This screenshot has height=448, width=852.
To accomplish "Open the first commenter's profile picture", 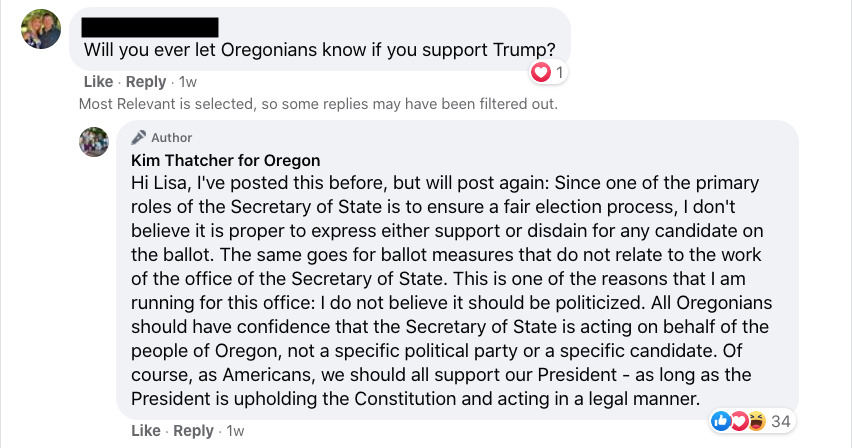I will point(41,29).
